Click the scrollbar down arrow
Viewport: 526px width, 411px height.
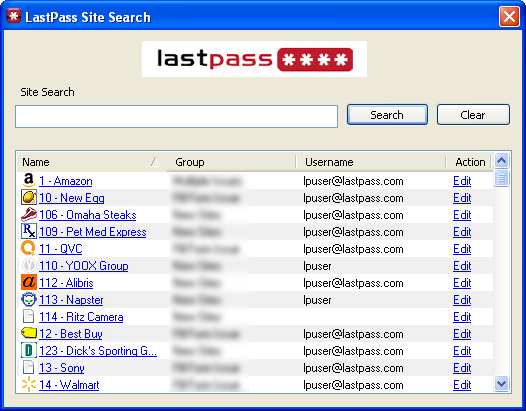(501, 383)
